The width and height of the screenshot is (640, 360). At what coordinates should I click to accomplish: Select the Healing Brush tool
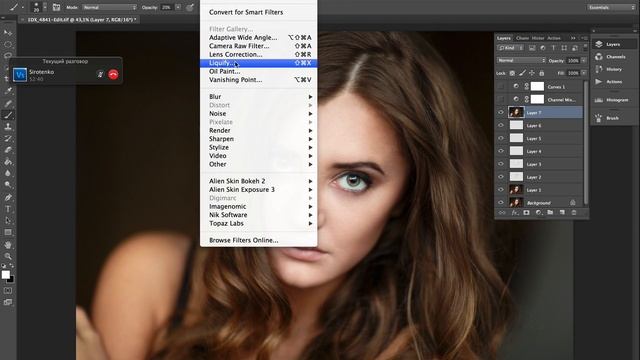point(8,103)
